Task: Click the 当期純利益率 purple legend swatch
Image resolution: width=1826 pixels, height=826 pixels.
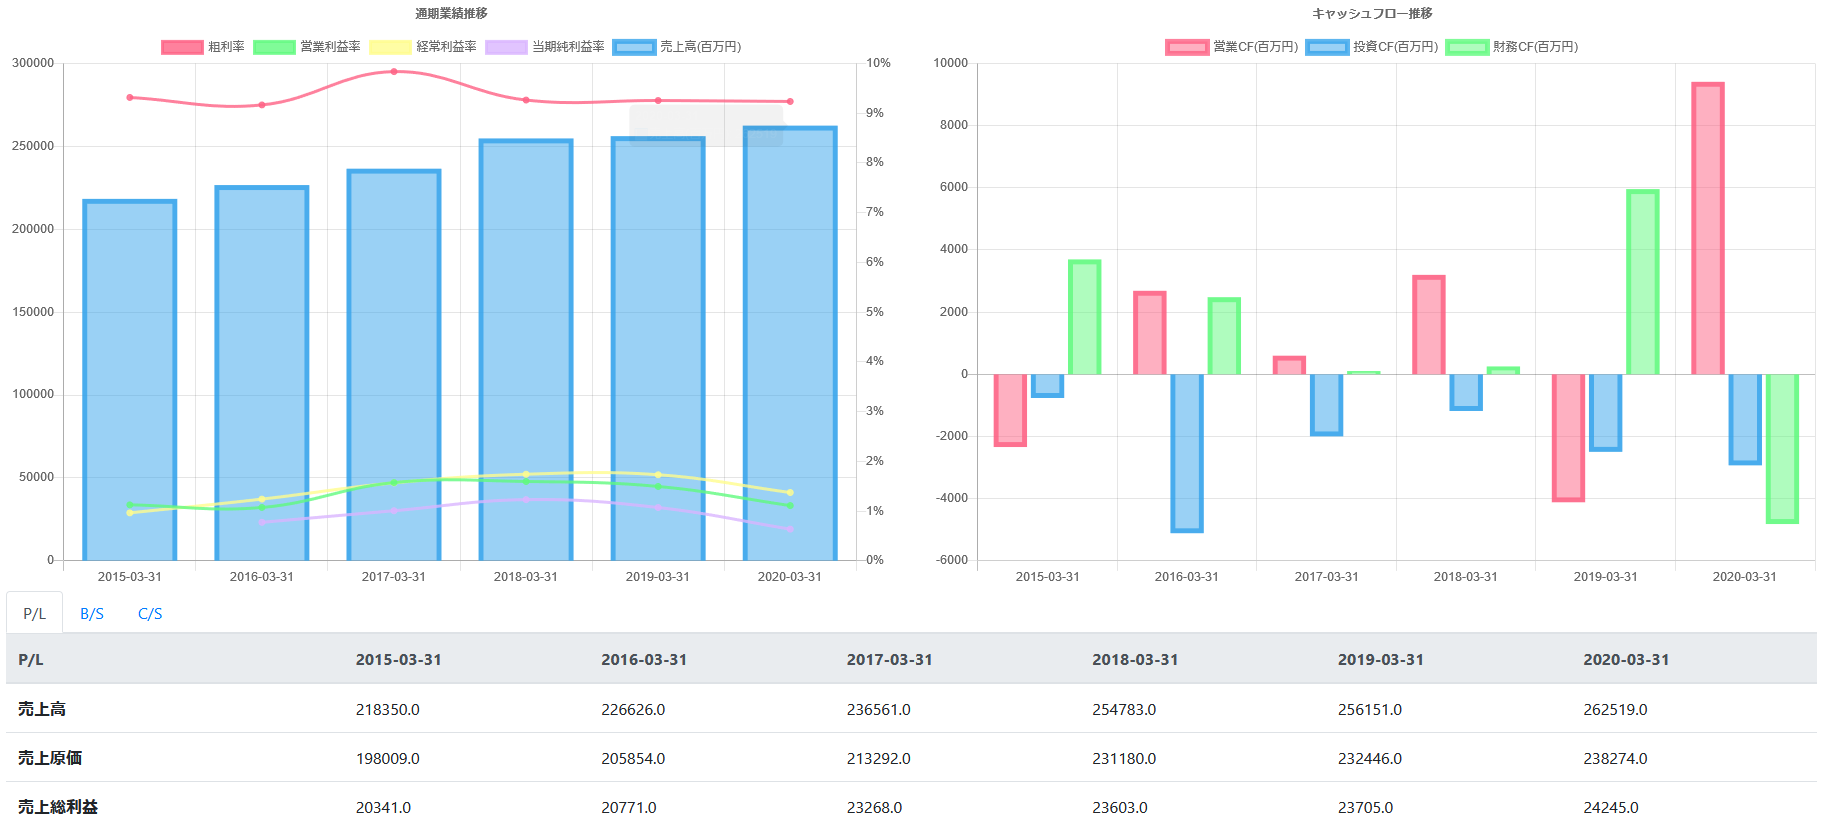Action: point(506,47)
